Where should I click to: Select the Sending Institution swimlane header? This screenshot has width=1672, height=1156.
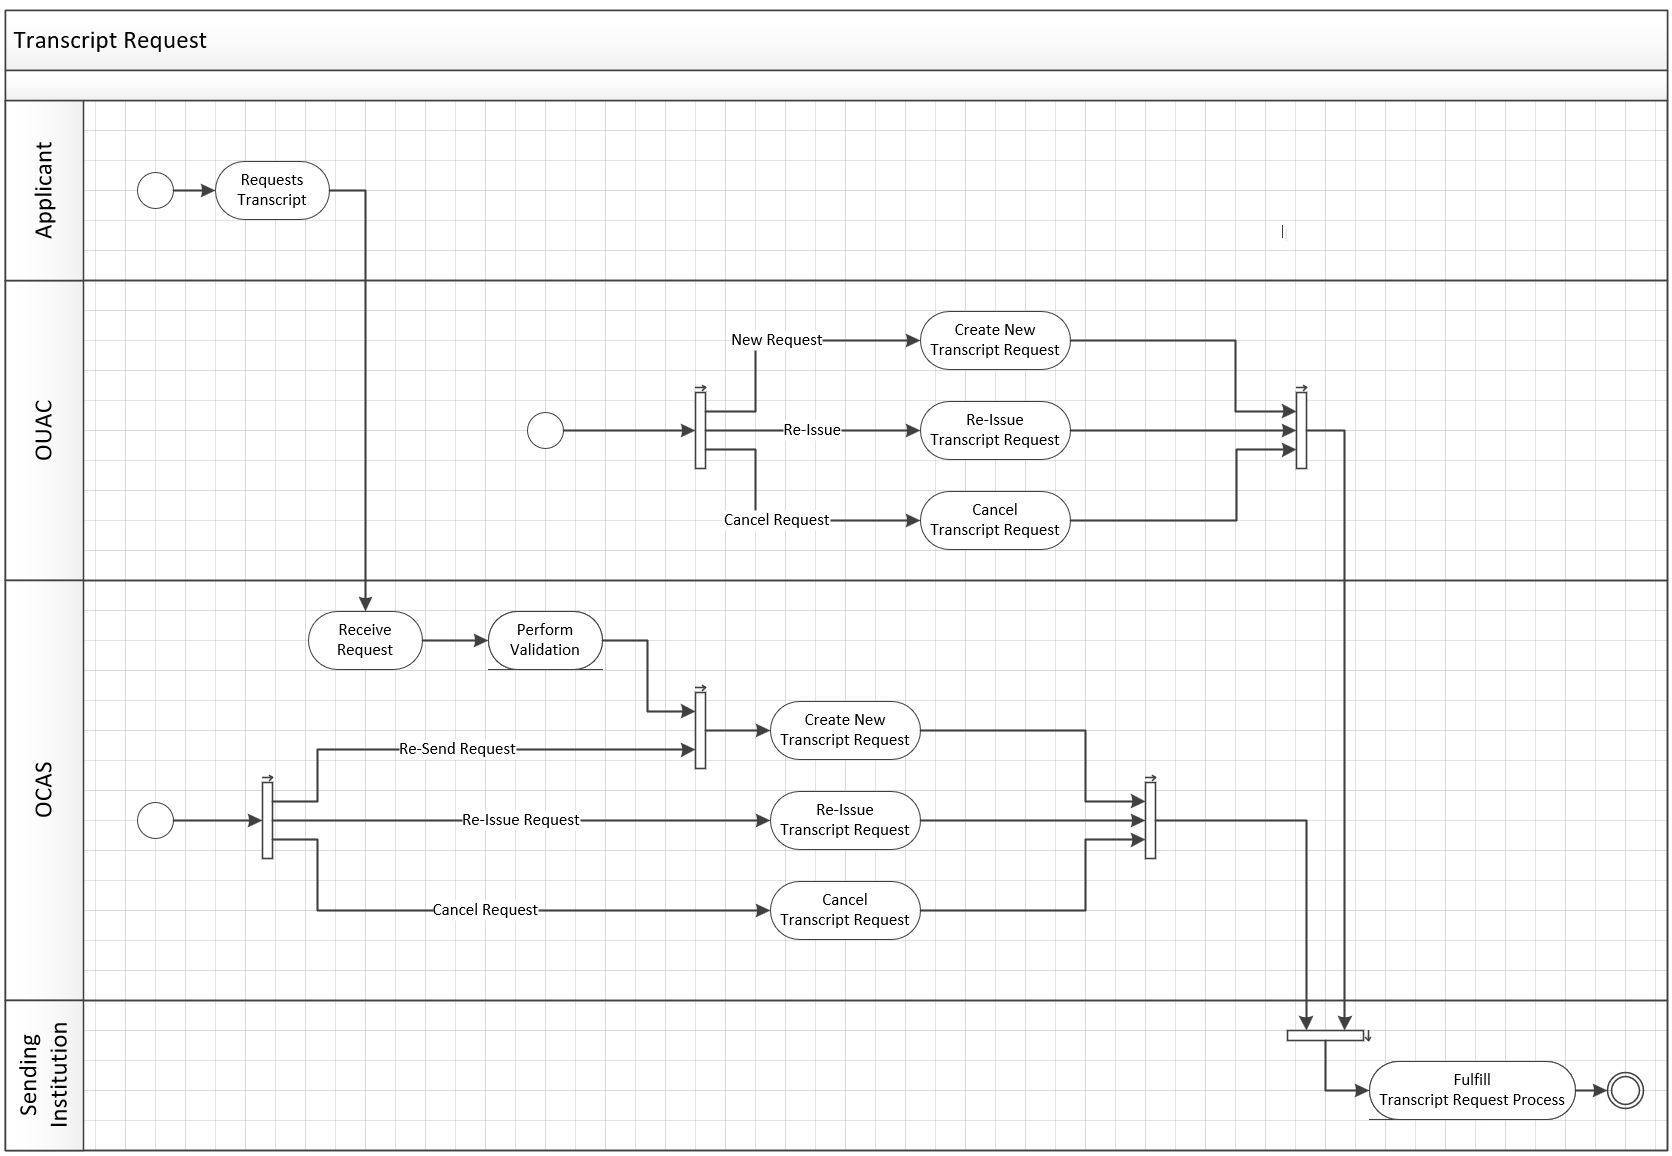(x=44, y=1075)
